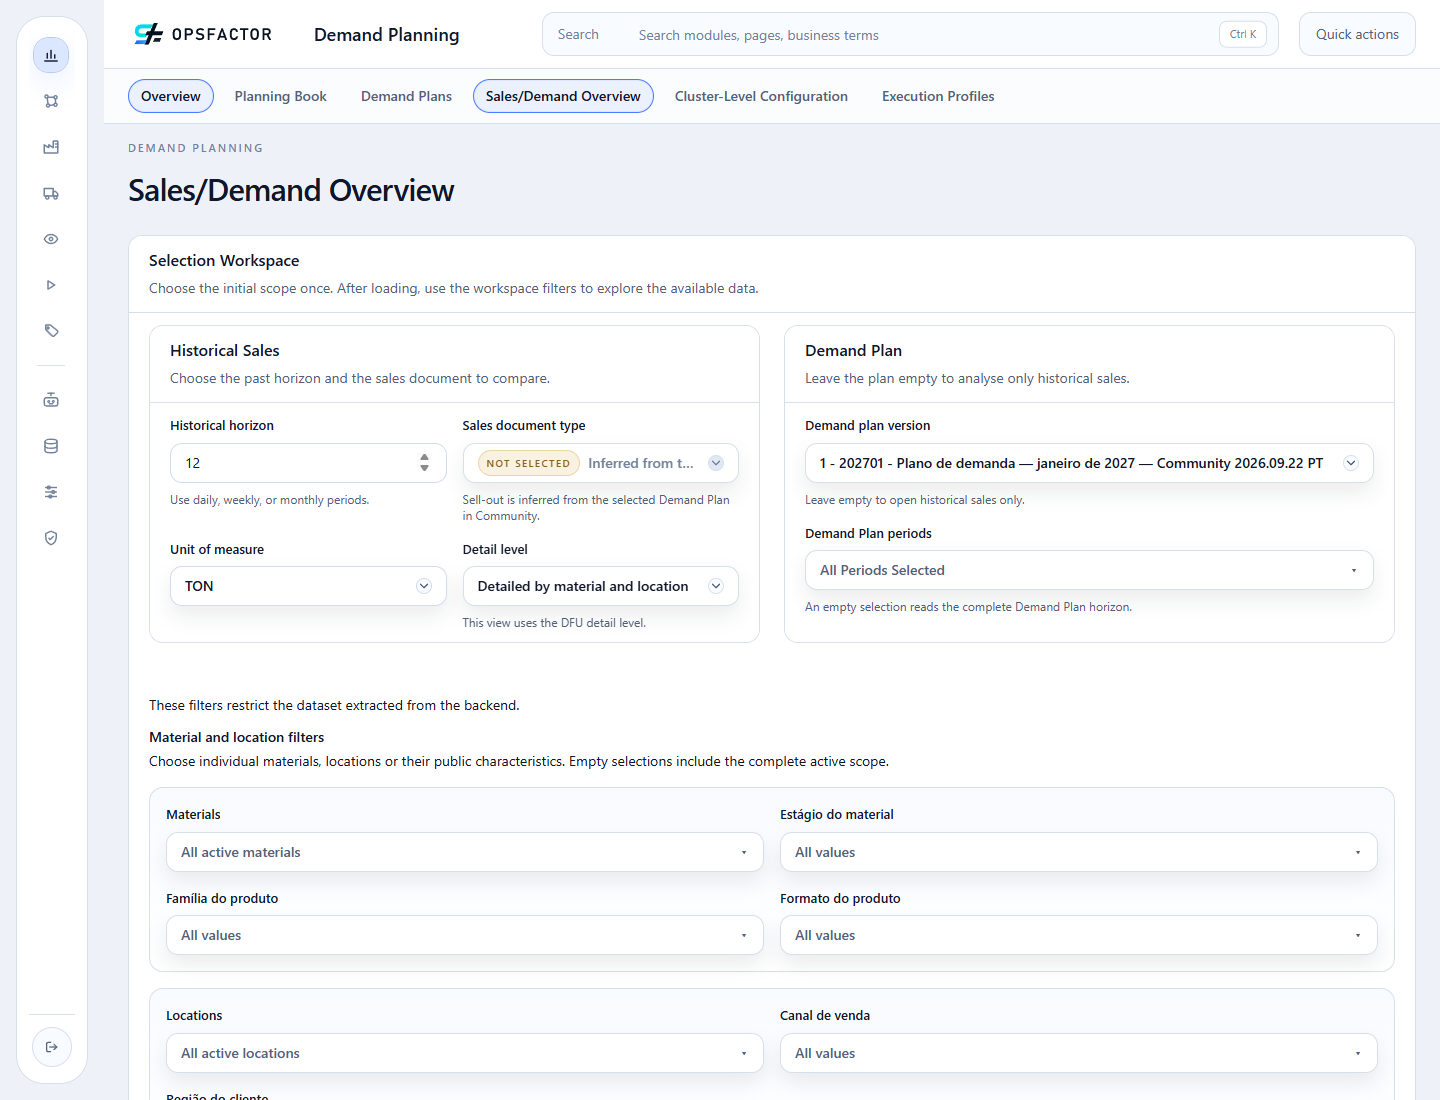Open the robot sidebar icon
Viewport: 1440px width, 1100px height.
(x=51, y=400)
